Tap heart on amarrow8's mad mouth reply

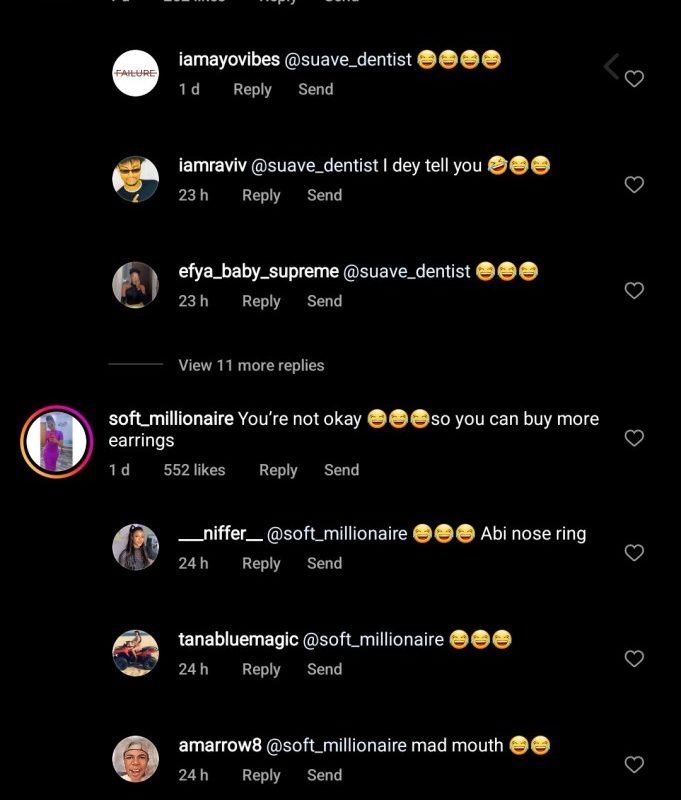pos(633,765)
